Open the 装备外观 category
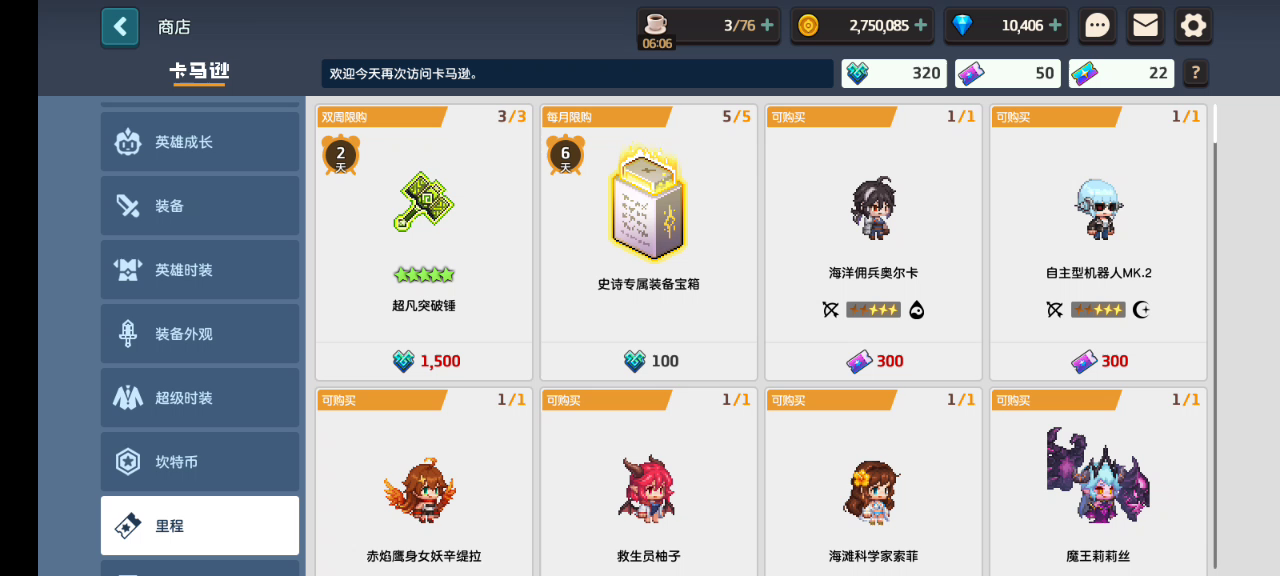The width and height of the screenshot is (1280, 576). (200, 334)
